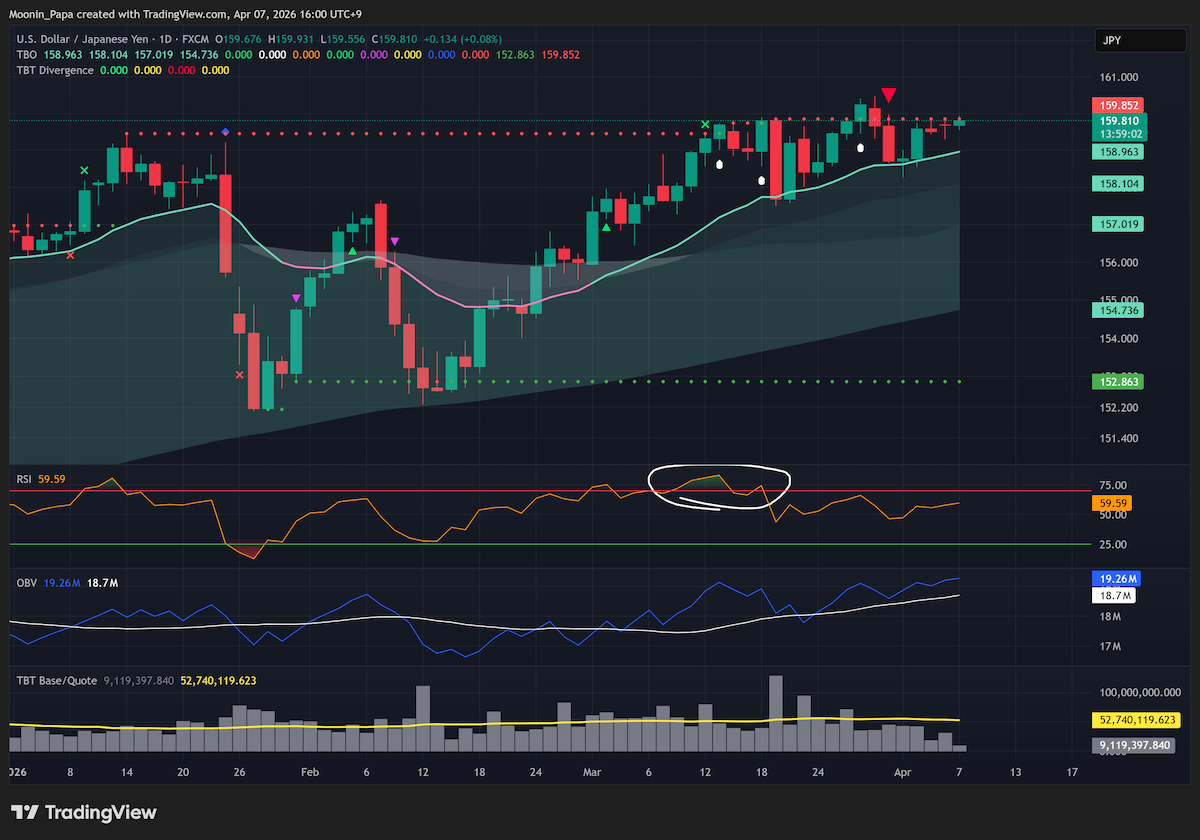This screenshot has width=1200, height=840.
Task: Click the green up-triangle in early March
Action: click(x=606, y=227)
